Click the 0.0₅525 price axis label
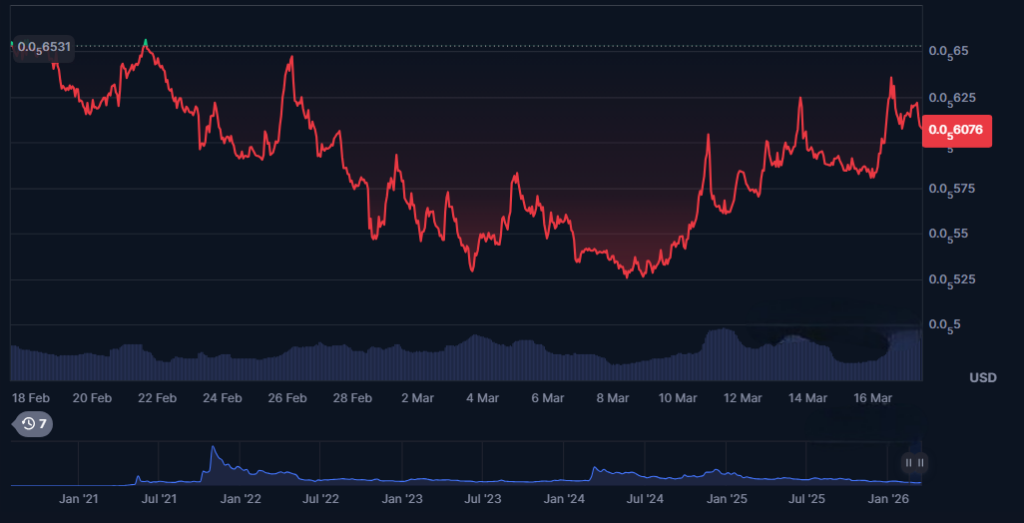This screenshot has width=1024, height=523. pyautogui.click(x=950, y=279)
